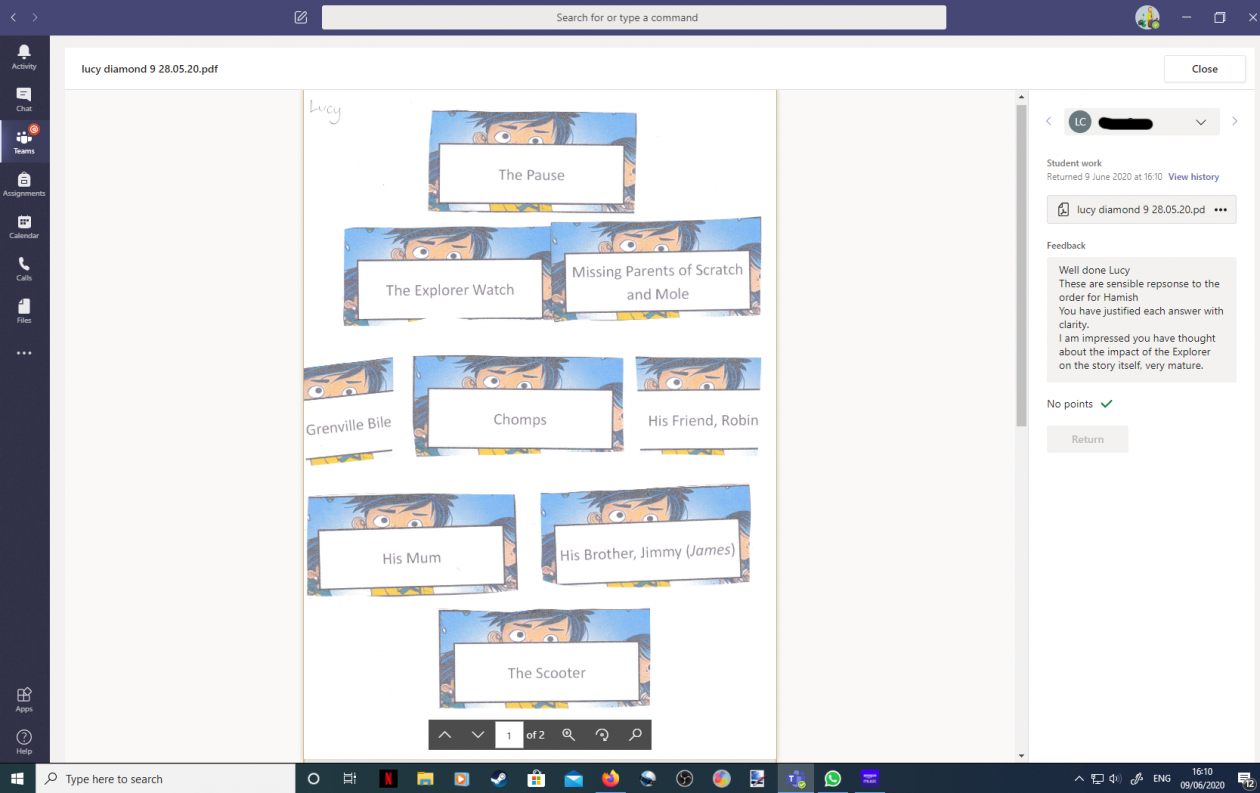Close the student work viewer
The image size is (1260, 793).
1204,69
